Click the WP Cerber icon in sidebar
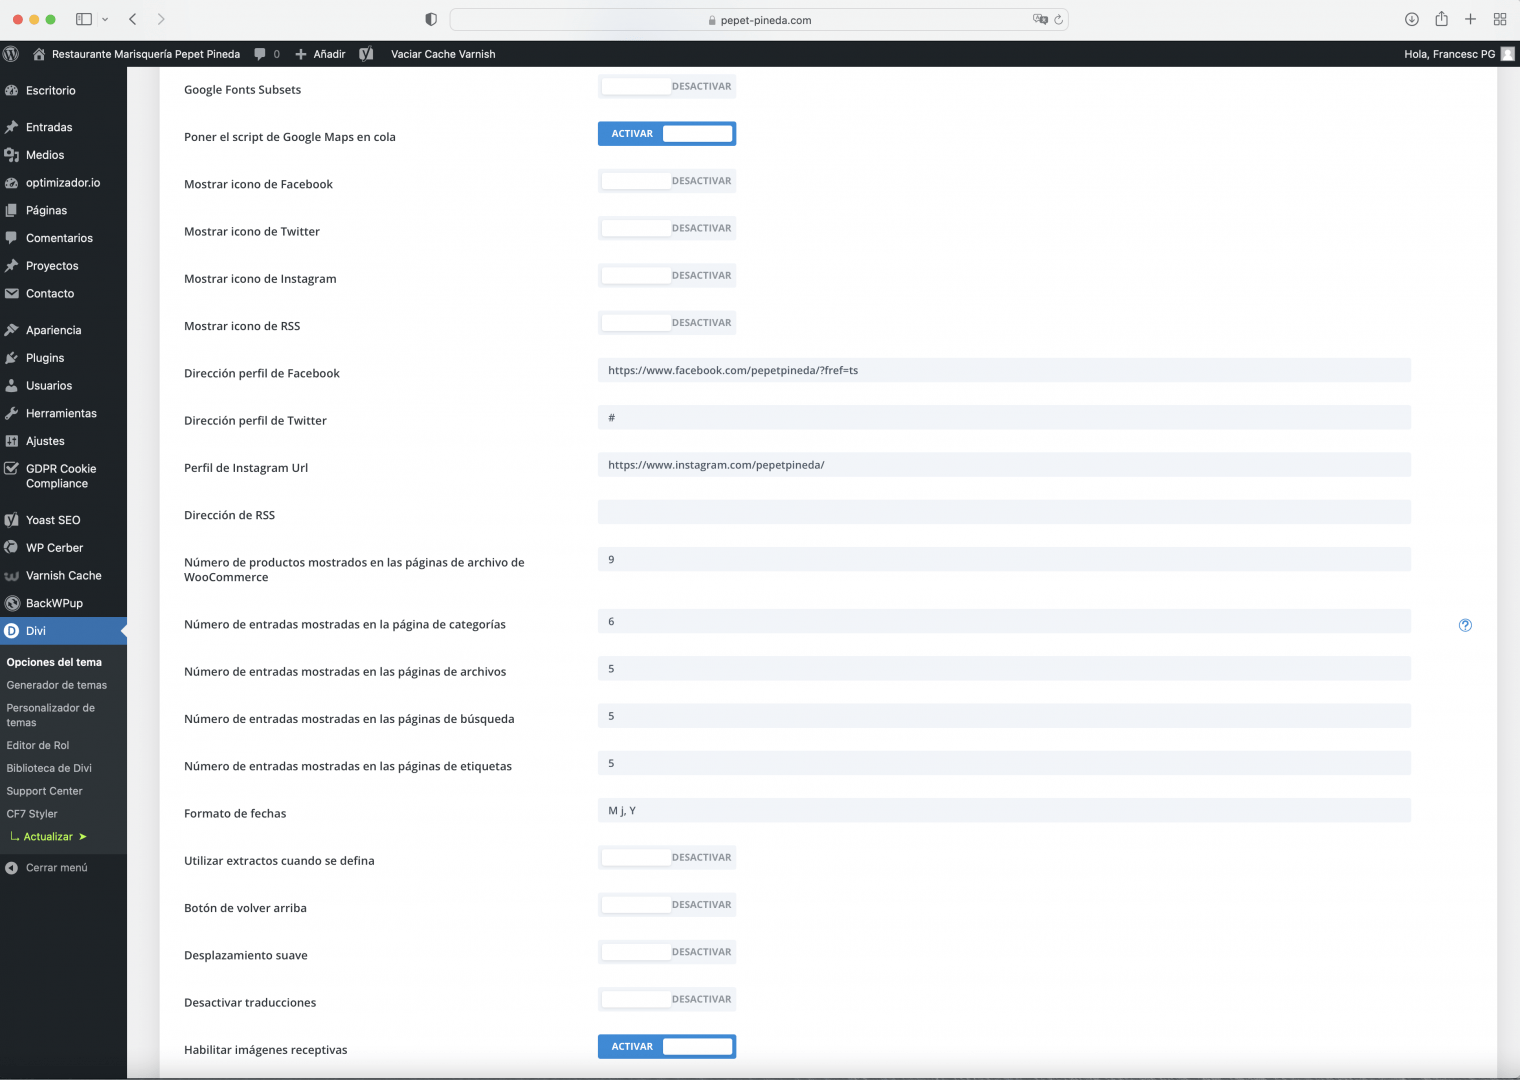This screenshot has width=1520, height=1080. pos(12,548)
